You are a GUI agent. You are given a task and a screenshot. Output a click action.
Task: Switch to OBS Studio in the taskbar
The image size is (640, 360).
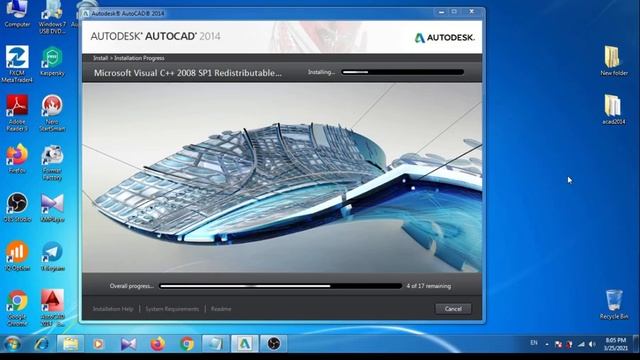pyautogui.click(x=274, y=344)
